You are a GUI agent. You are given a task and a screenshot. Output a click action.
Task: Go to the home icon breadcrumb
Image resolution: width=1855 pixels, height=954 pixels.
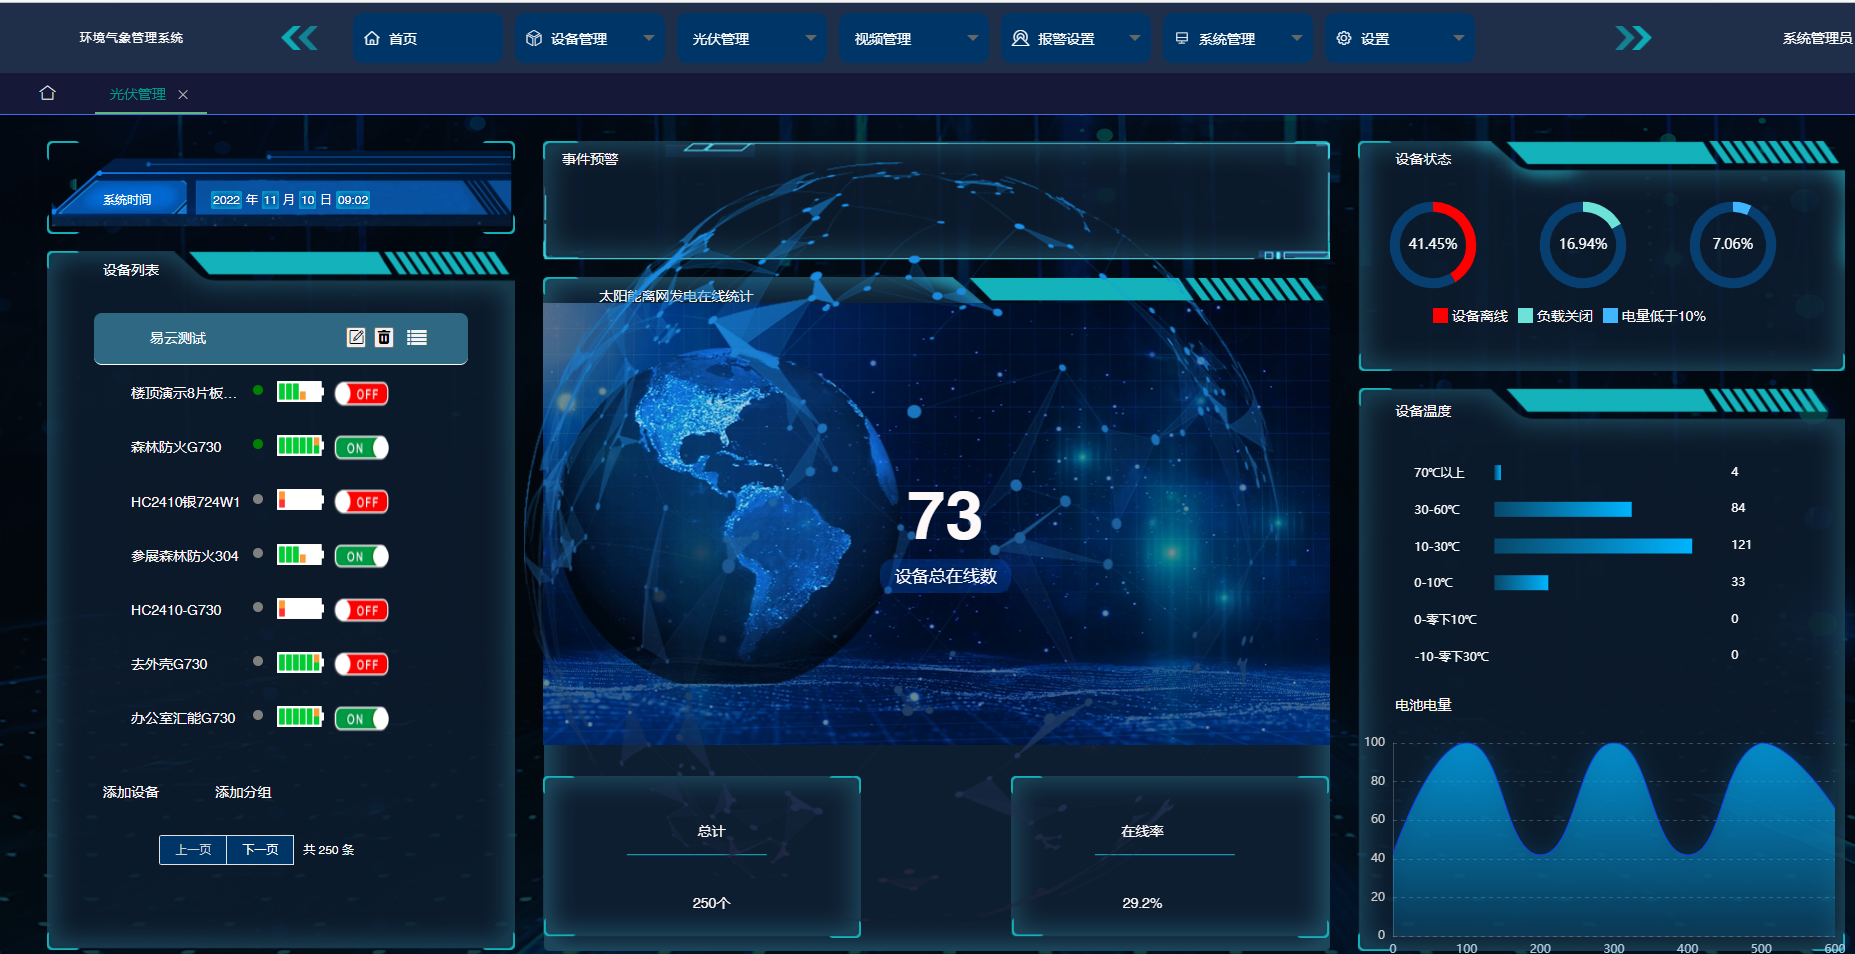tap(47, 93)
